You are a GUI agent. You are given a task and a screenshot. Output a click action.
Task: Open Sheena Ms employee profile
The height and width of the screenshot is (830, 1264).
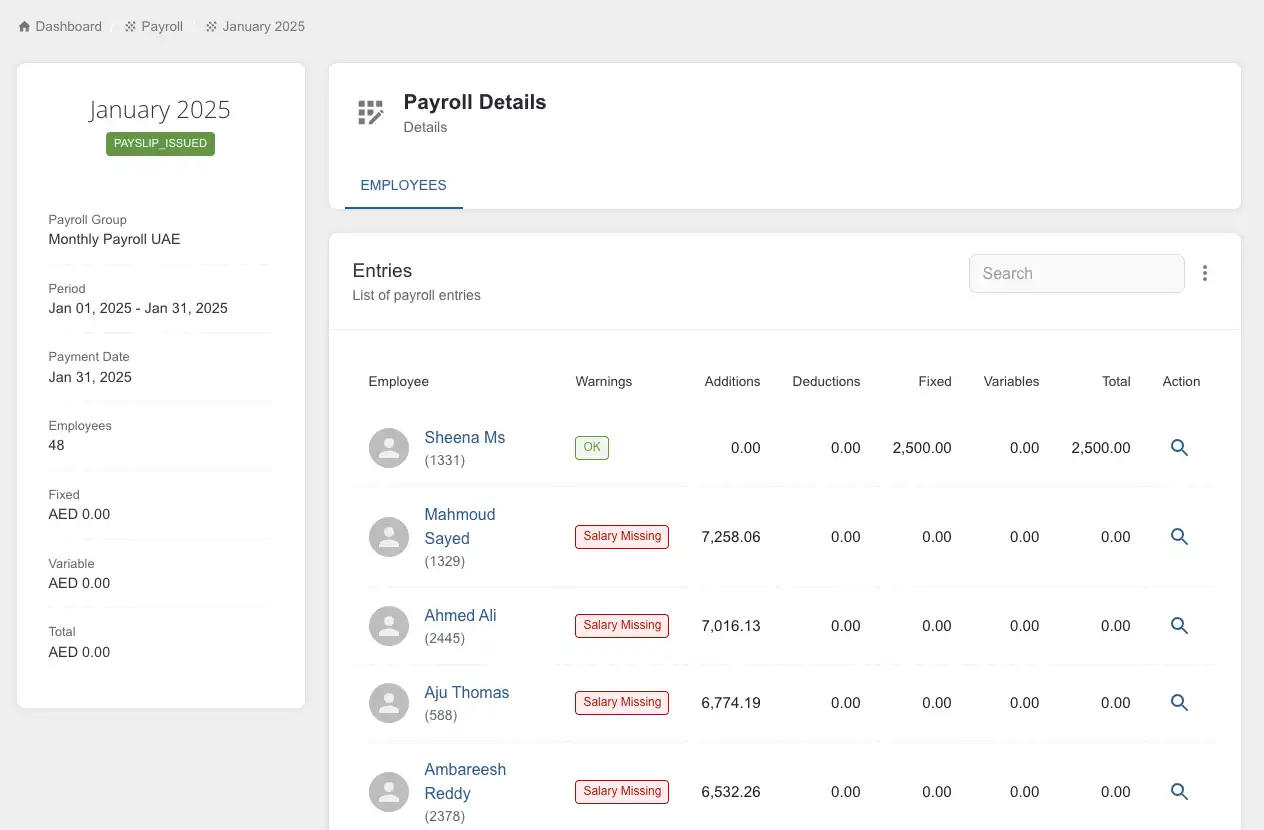tap(465, 437)
